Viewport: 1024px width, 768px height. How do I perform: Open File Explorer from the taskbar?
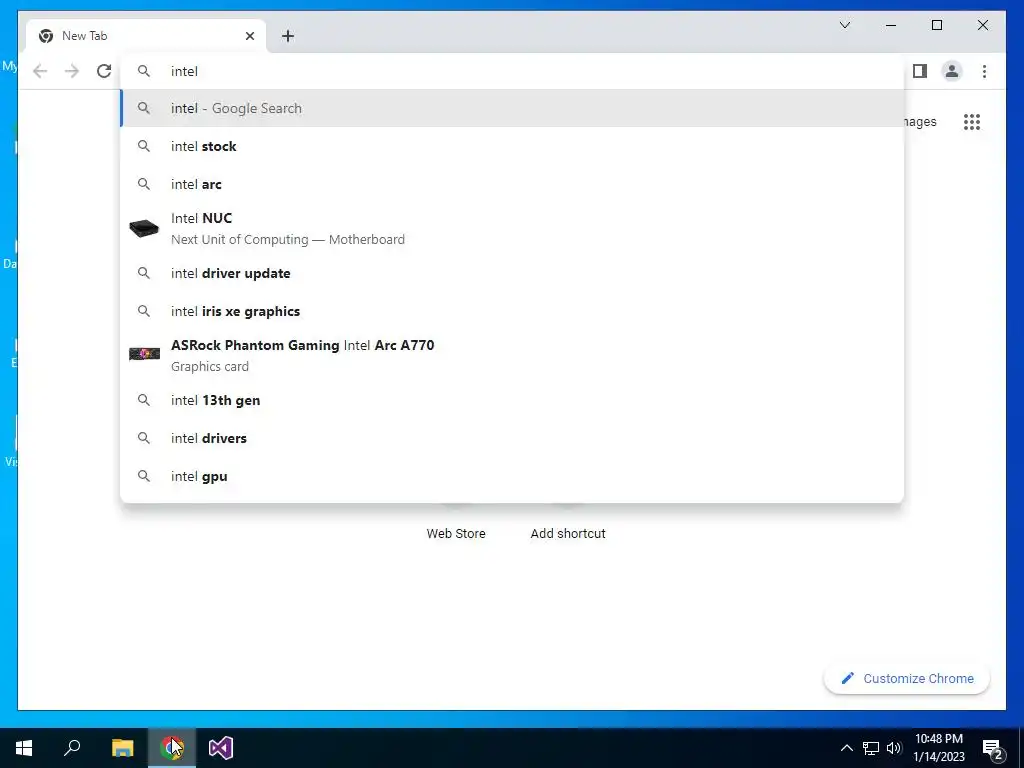[122, 748]
